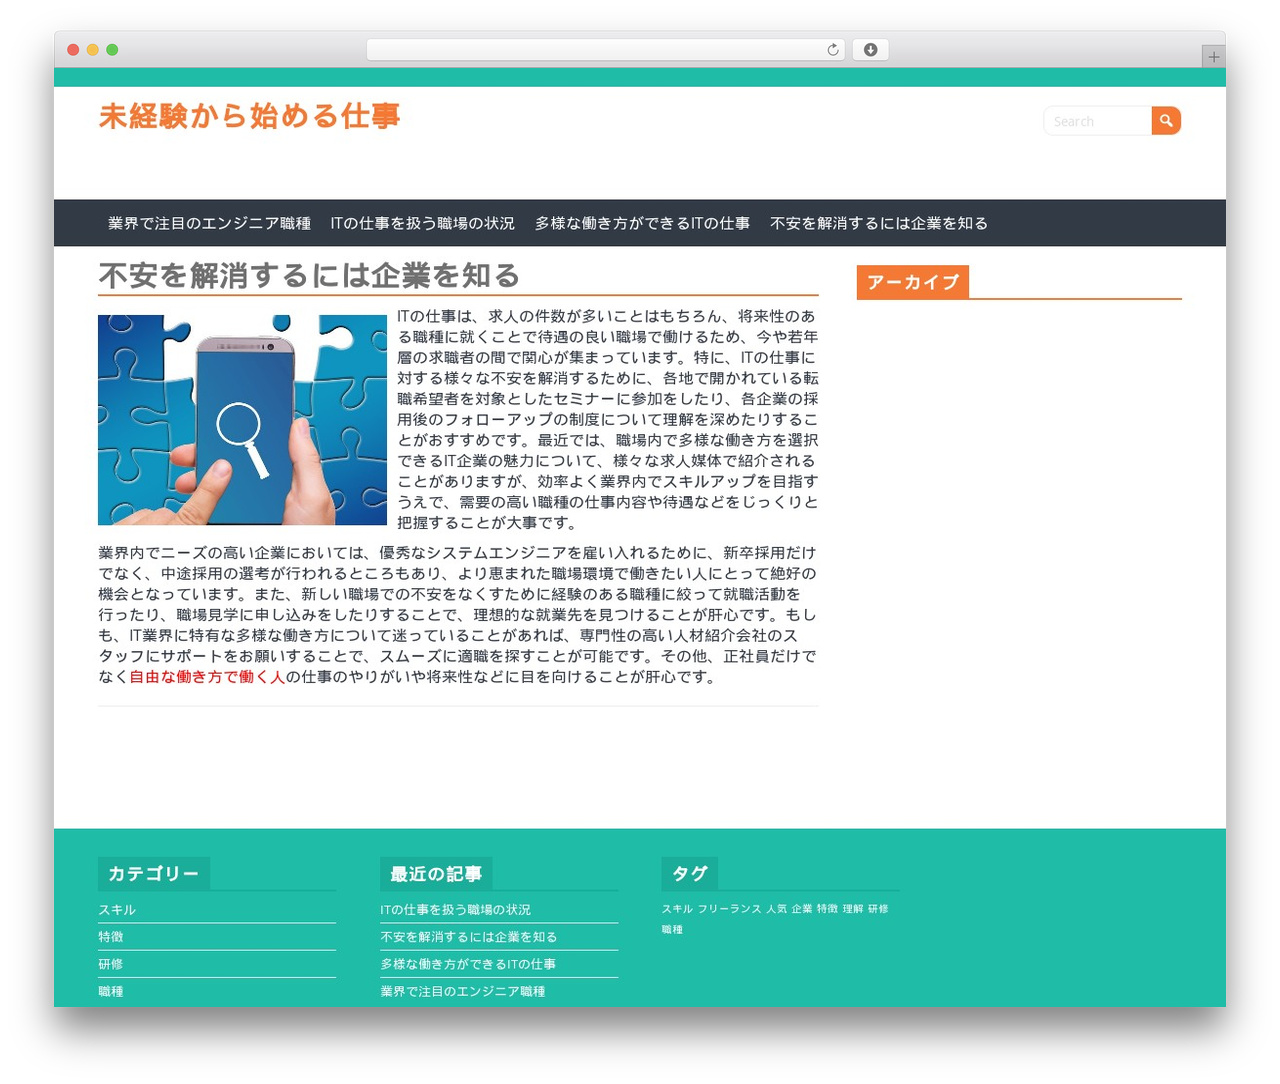Select the 人気 tag
The width and height of the screenshot is (1280, 1084).
coord(777,909)
